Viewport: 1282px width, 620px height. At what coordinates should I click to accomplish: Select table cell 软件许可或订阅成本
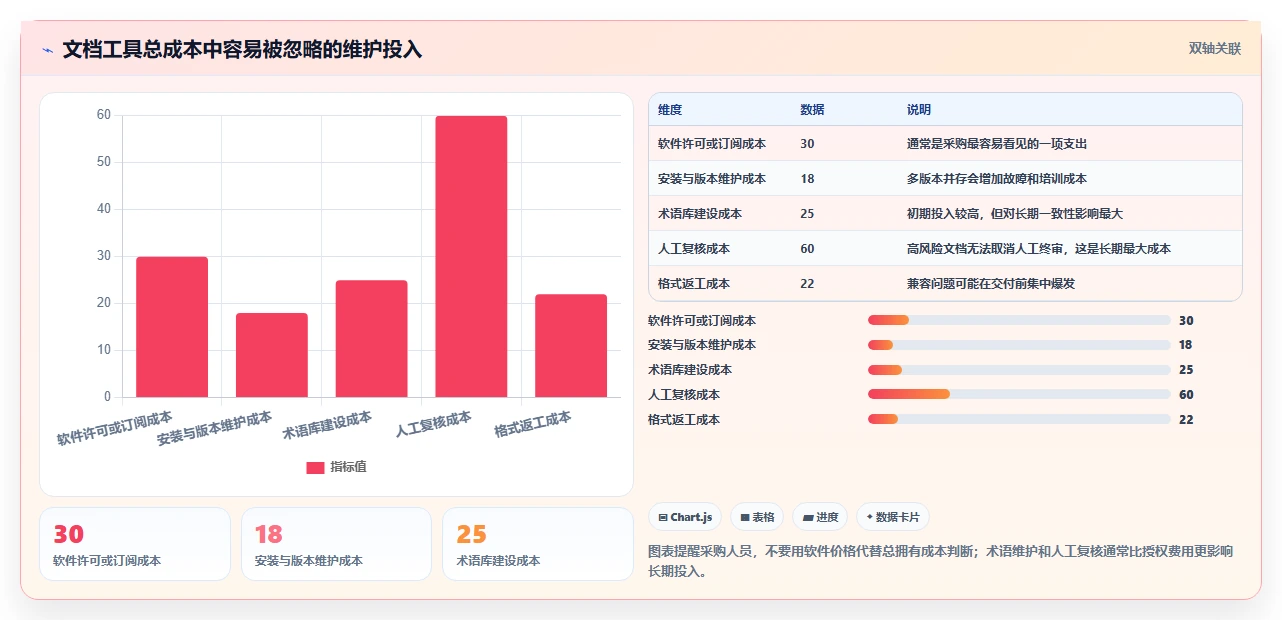[712, 144]
